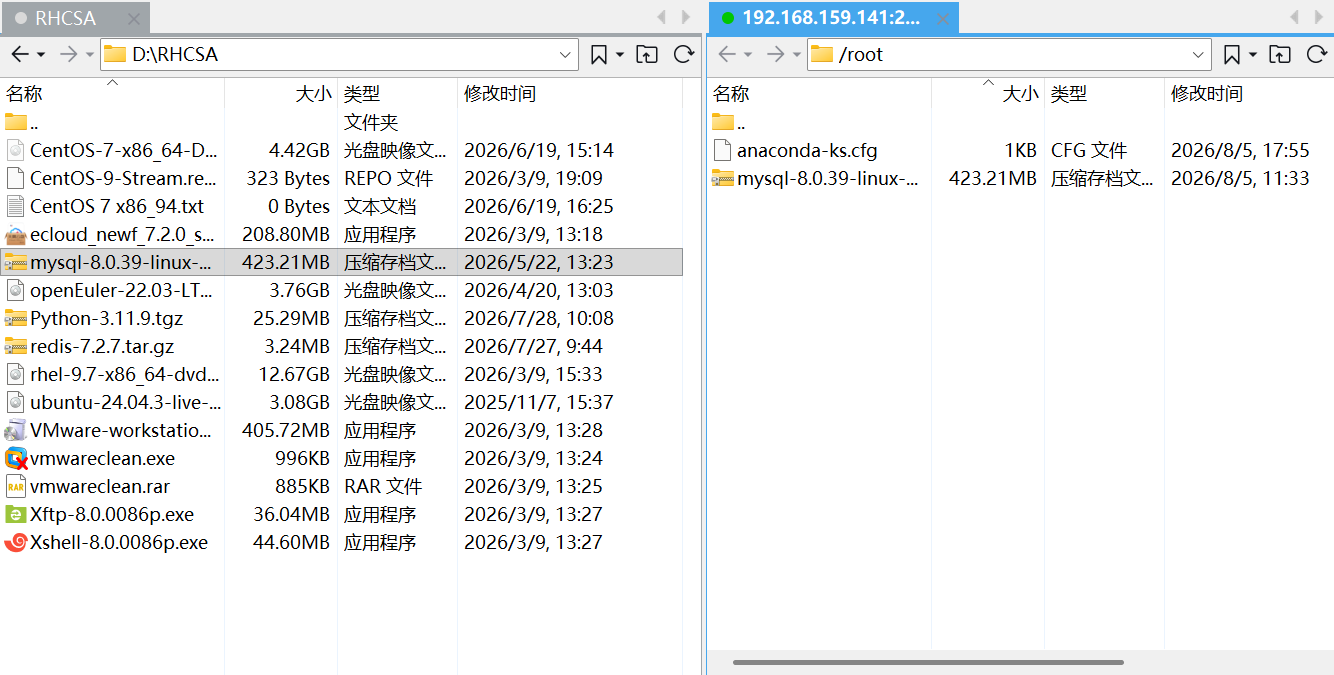Click the redis-7.2.7.tar.gz archive icon
This screenshot has width=1334, height=675.
[x=15, y=347]
